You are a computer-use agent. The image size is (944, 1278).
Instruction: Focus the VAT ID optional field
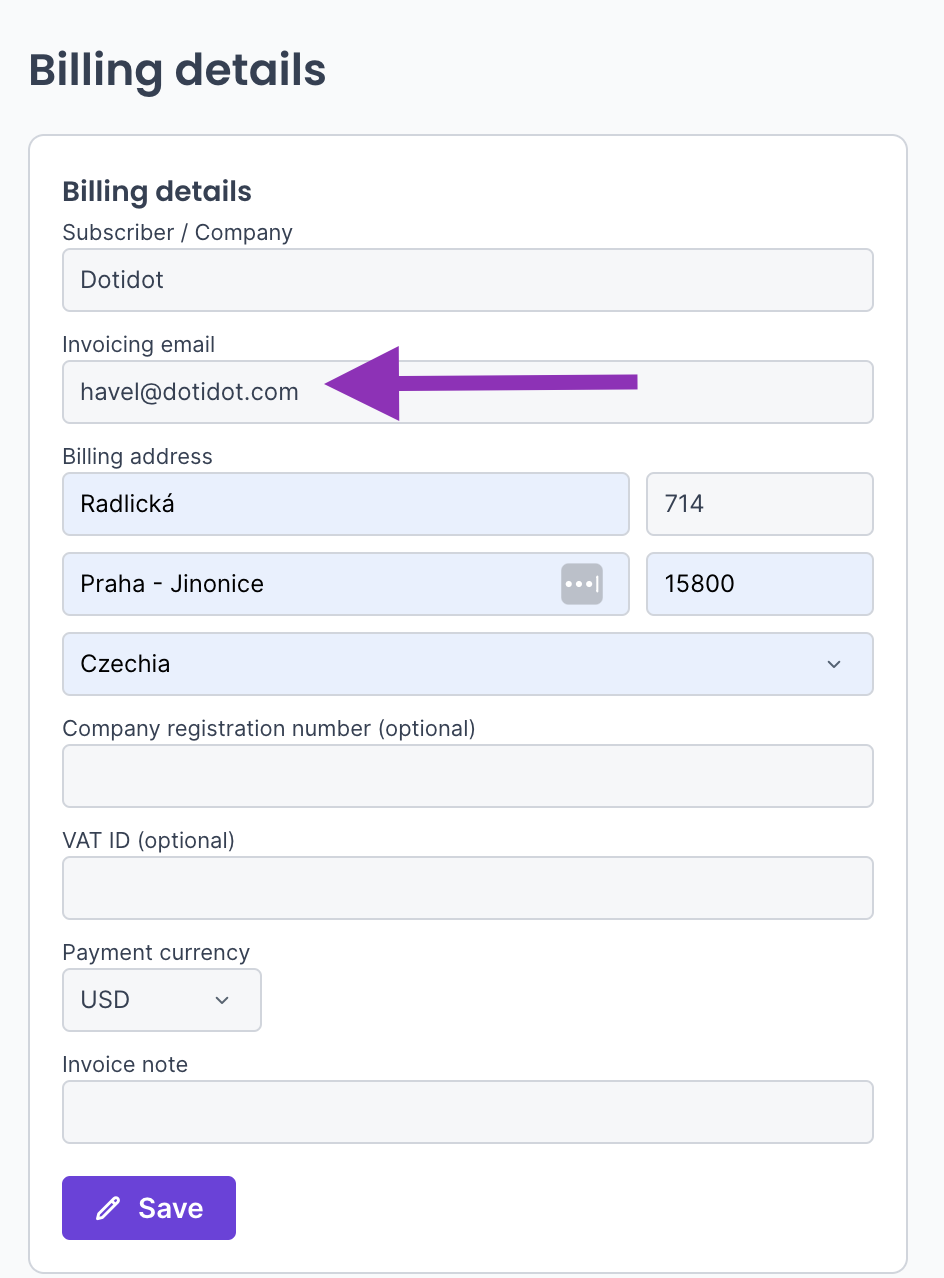click(468, 888)
